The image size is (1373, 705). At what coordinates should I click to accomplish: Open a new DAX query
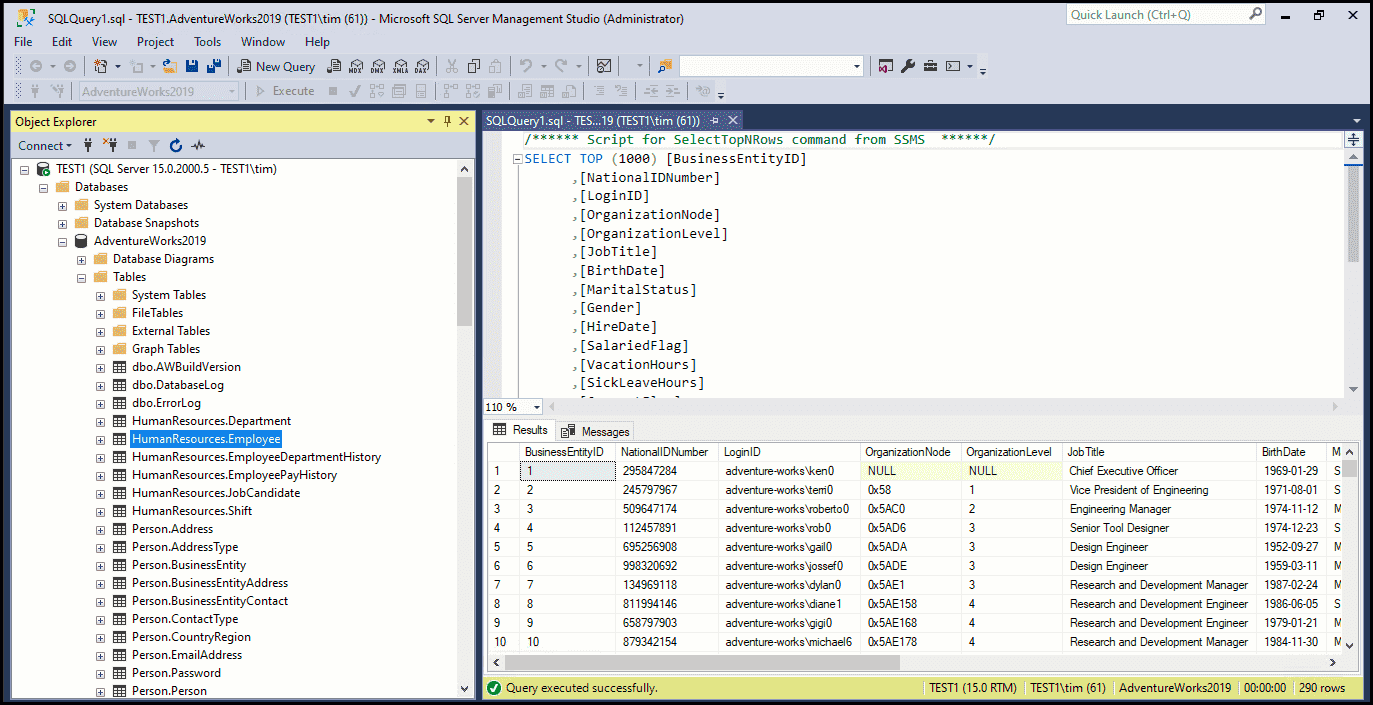click(x=423, y=66)
